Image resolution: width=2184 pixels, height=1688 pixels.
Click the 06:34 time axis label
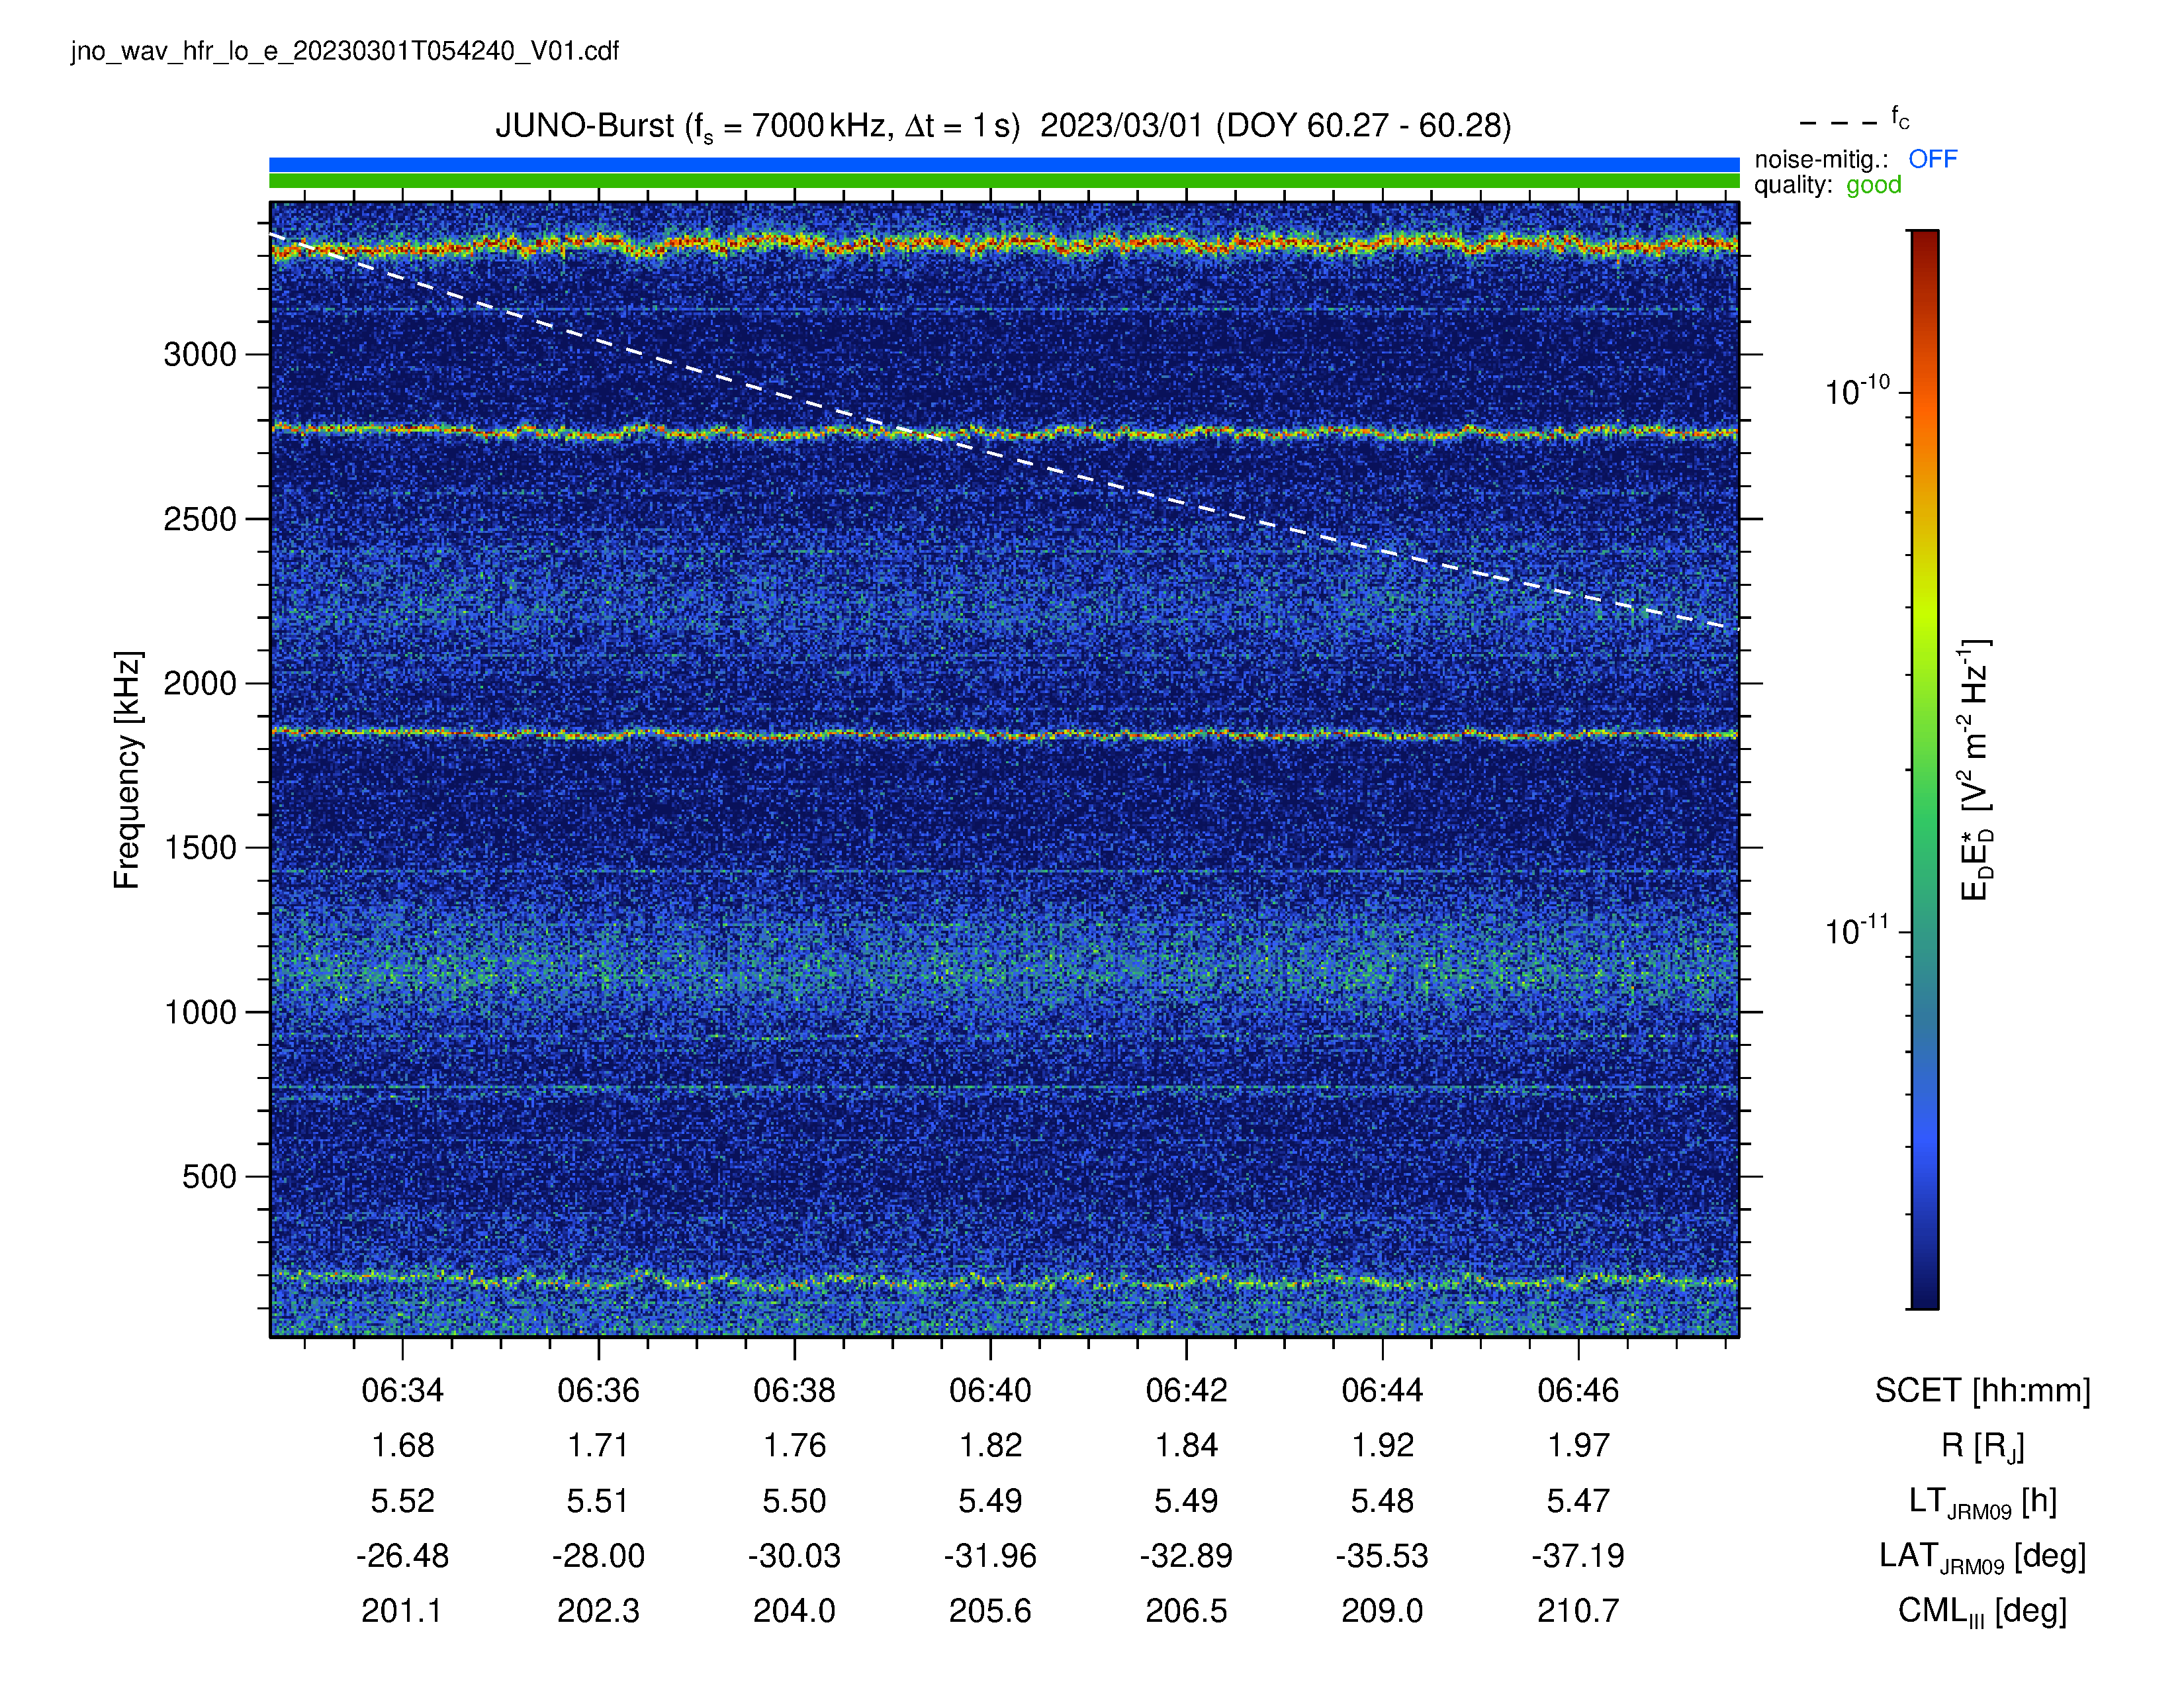(402, 1390)
